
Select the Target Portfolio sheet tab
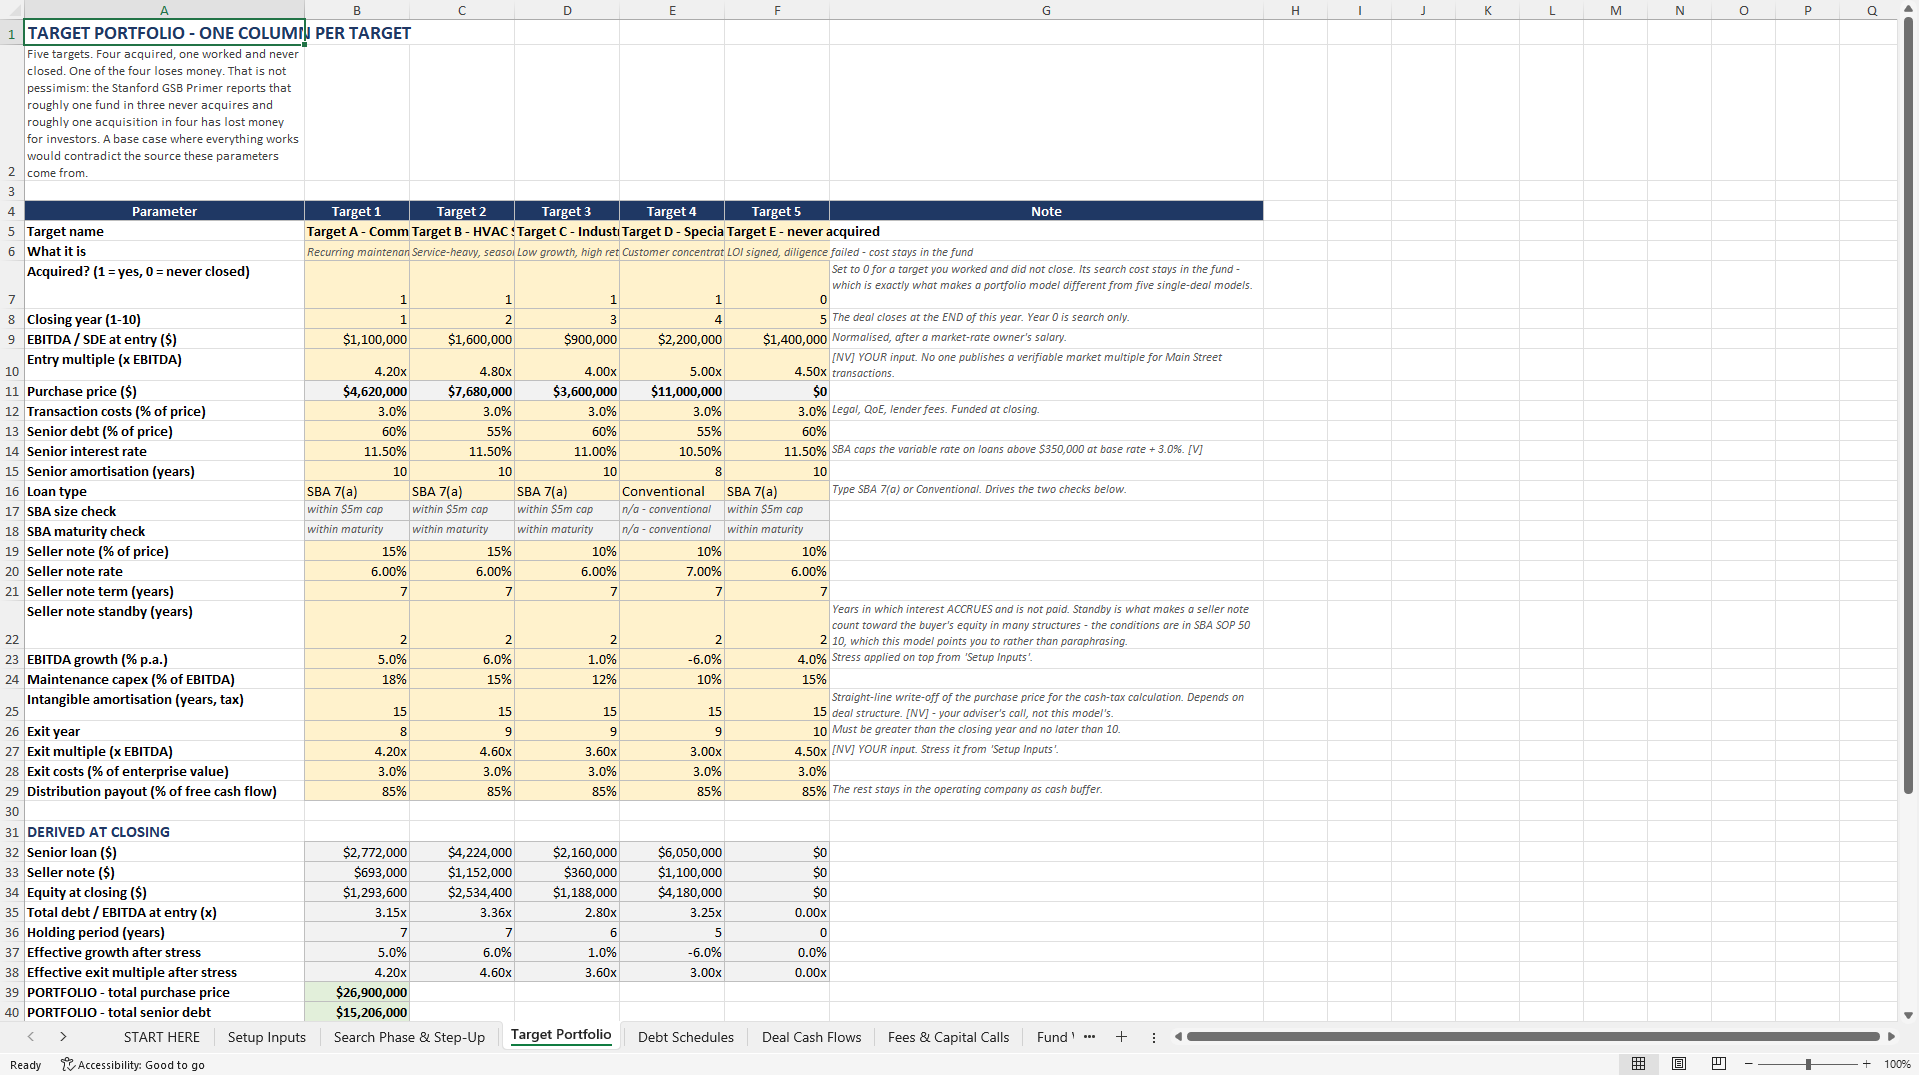point(561,1035)
